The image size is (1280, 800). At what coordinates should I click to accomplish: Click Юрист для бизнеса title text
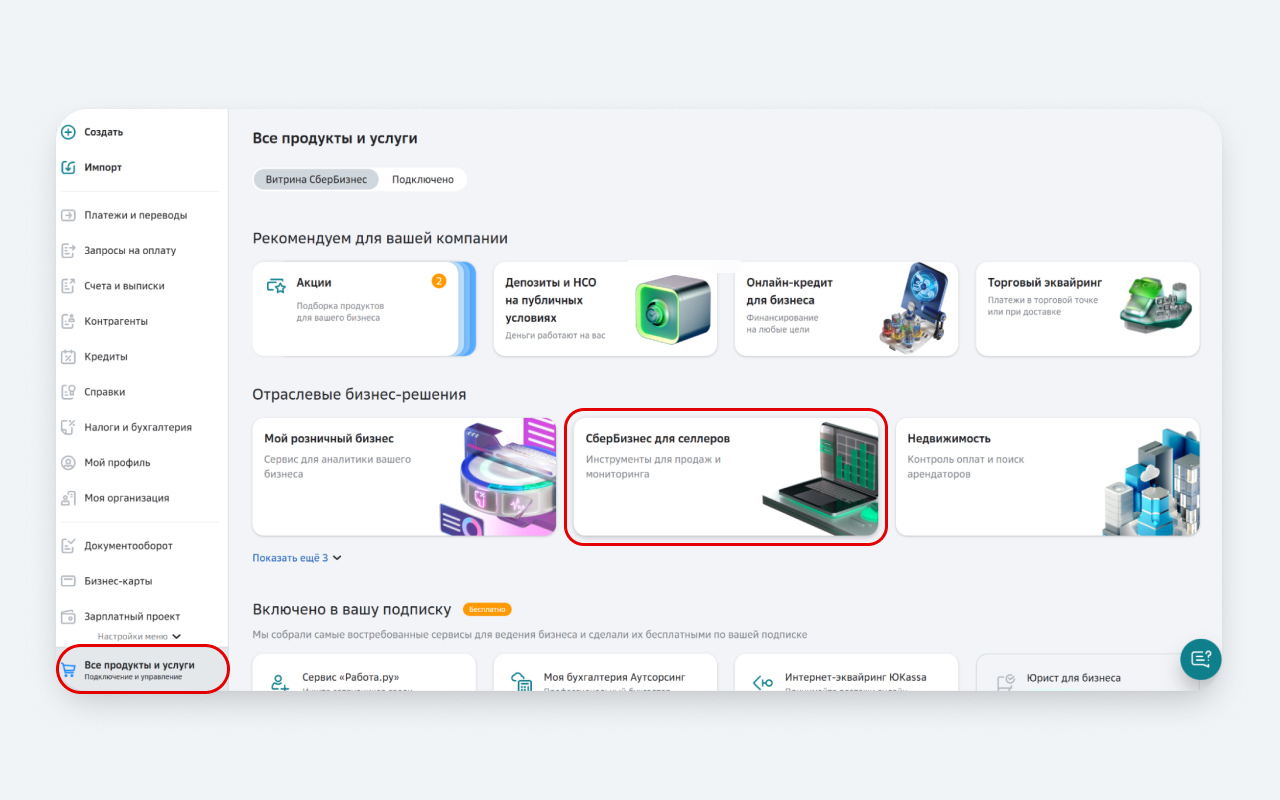pos(1074,677)
